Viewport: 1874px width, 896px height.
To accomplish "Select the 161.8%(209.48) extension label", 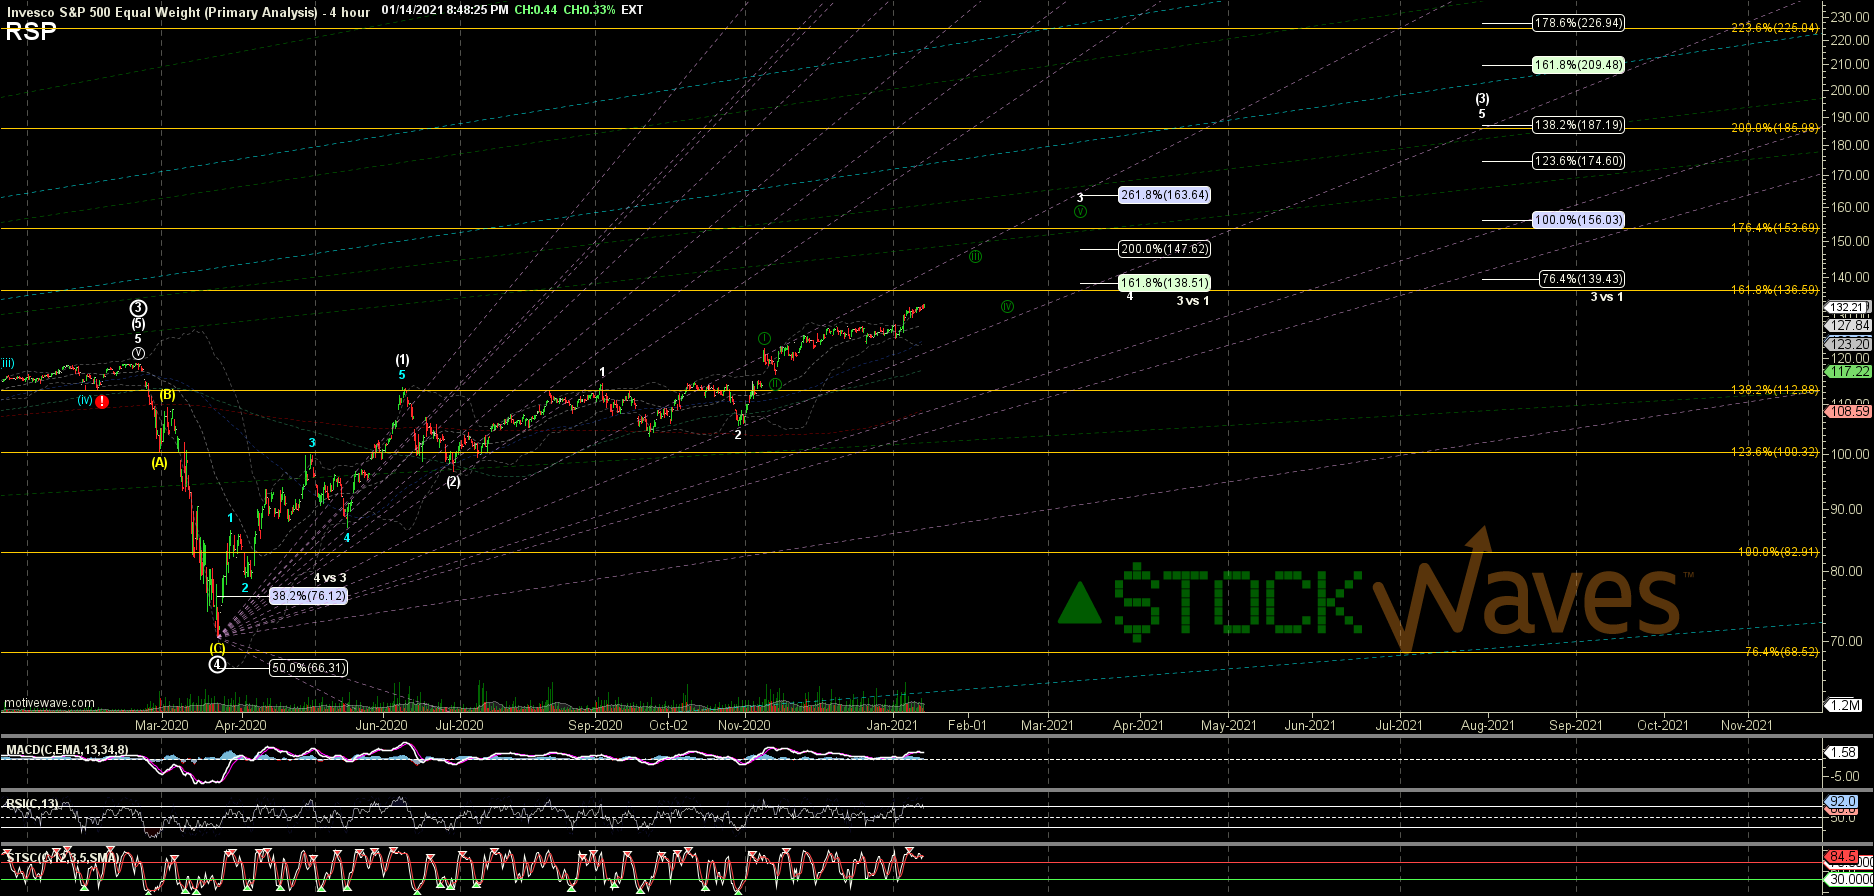I will (1578, 65).
